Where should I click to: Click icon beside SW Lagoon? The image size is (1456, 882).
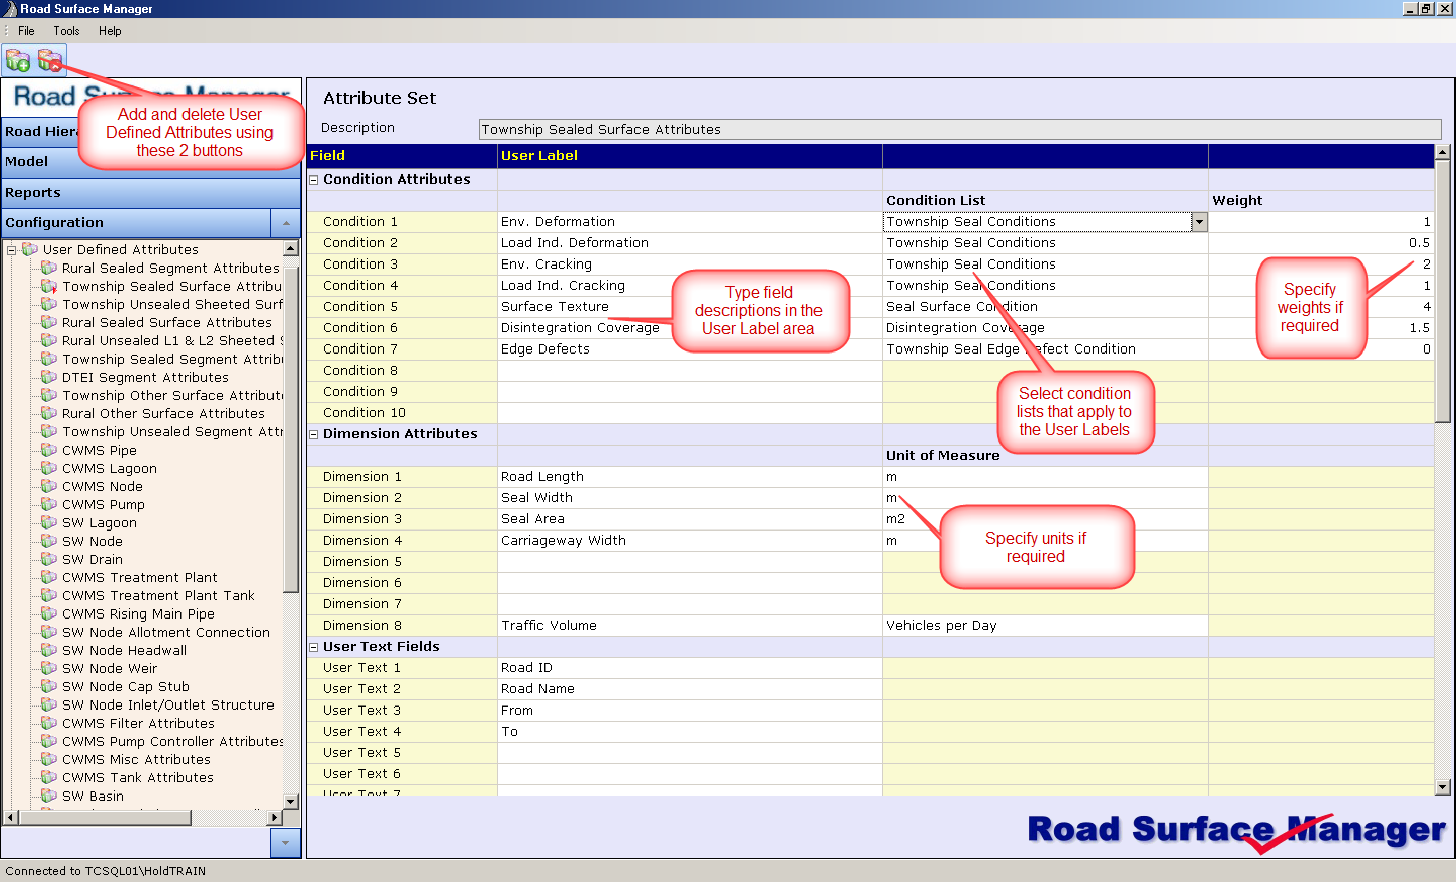point(48,522)
